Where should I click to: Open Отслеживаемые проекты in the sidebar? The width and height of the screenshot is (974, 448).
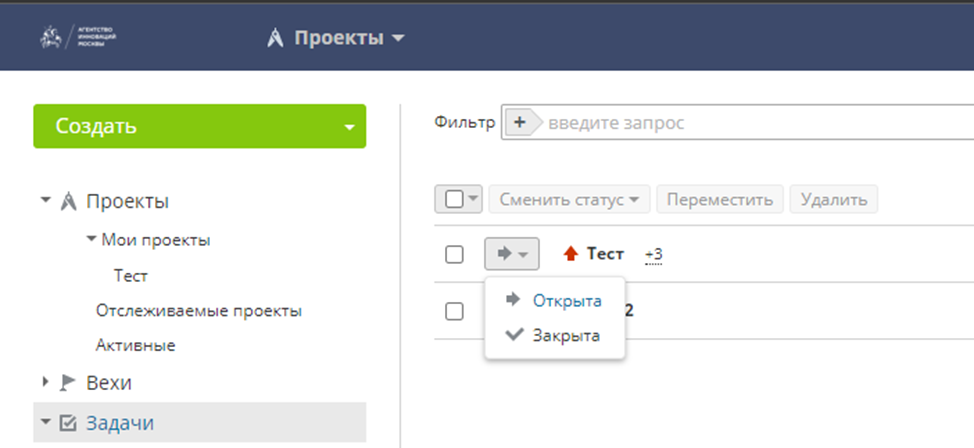(x=199, y=310)
